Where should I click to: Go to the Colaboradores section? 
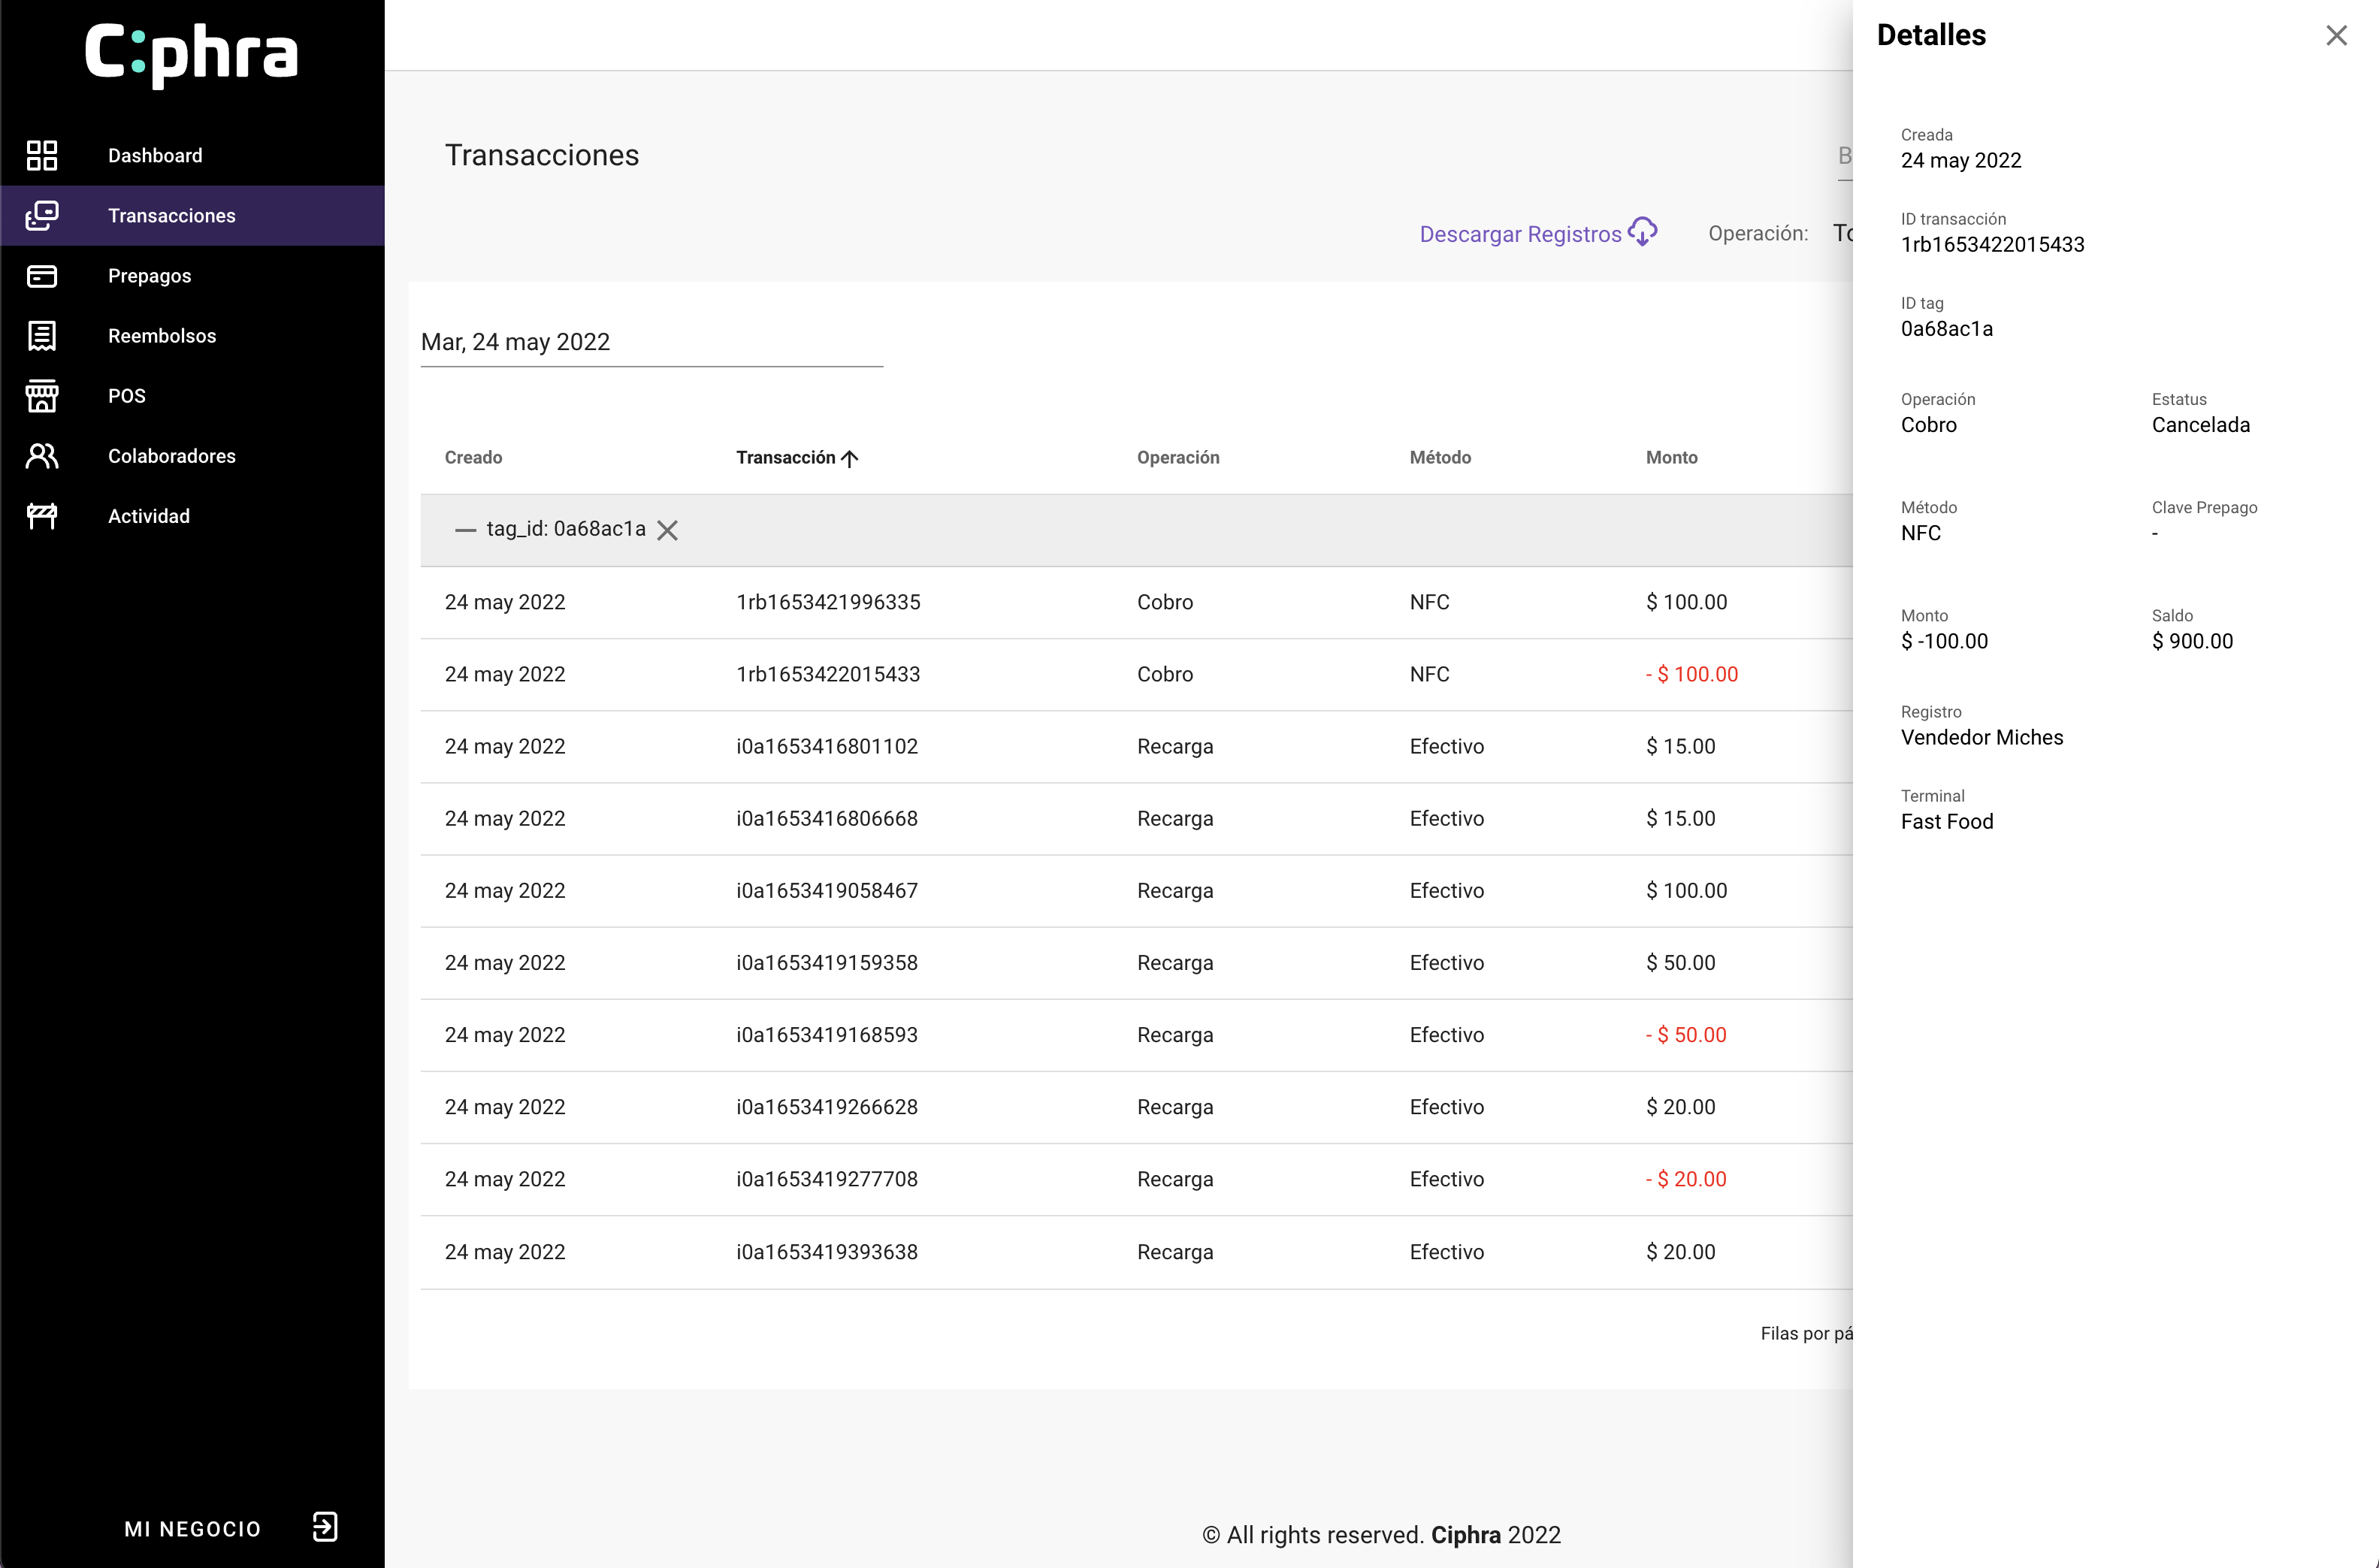coord(172,456)
